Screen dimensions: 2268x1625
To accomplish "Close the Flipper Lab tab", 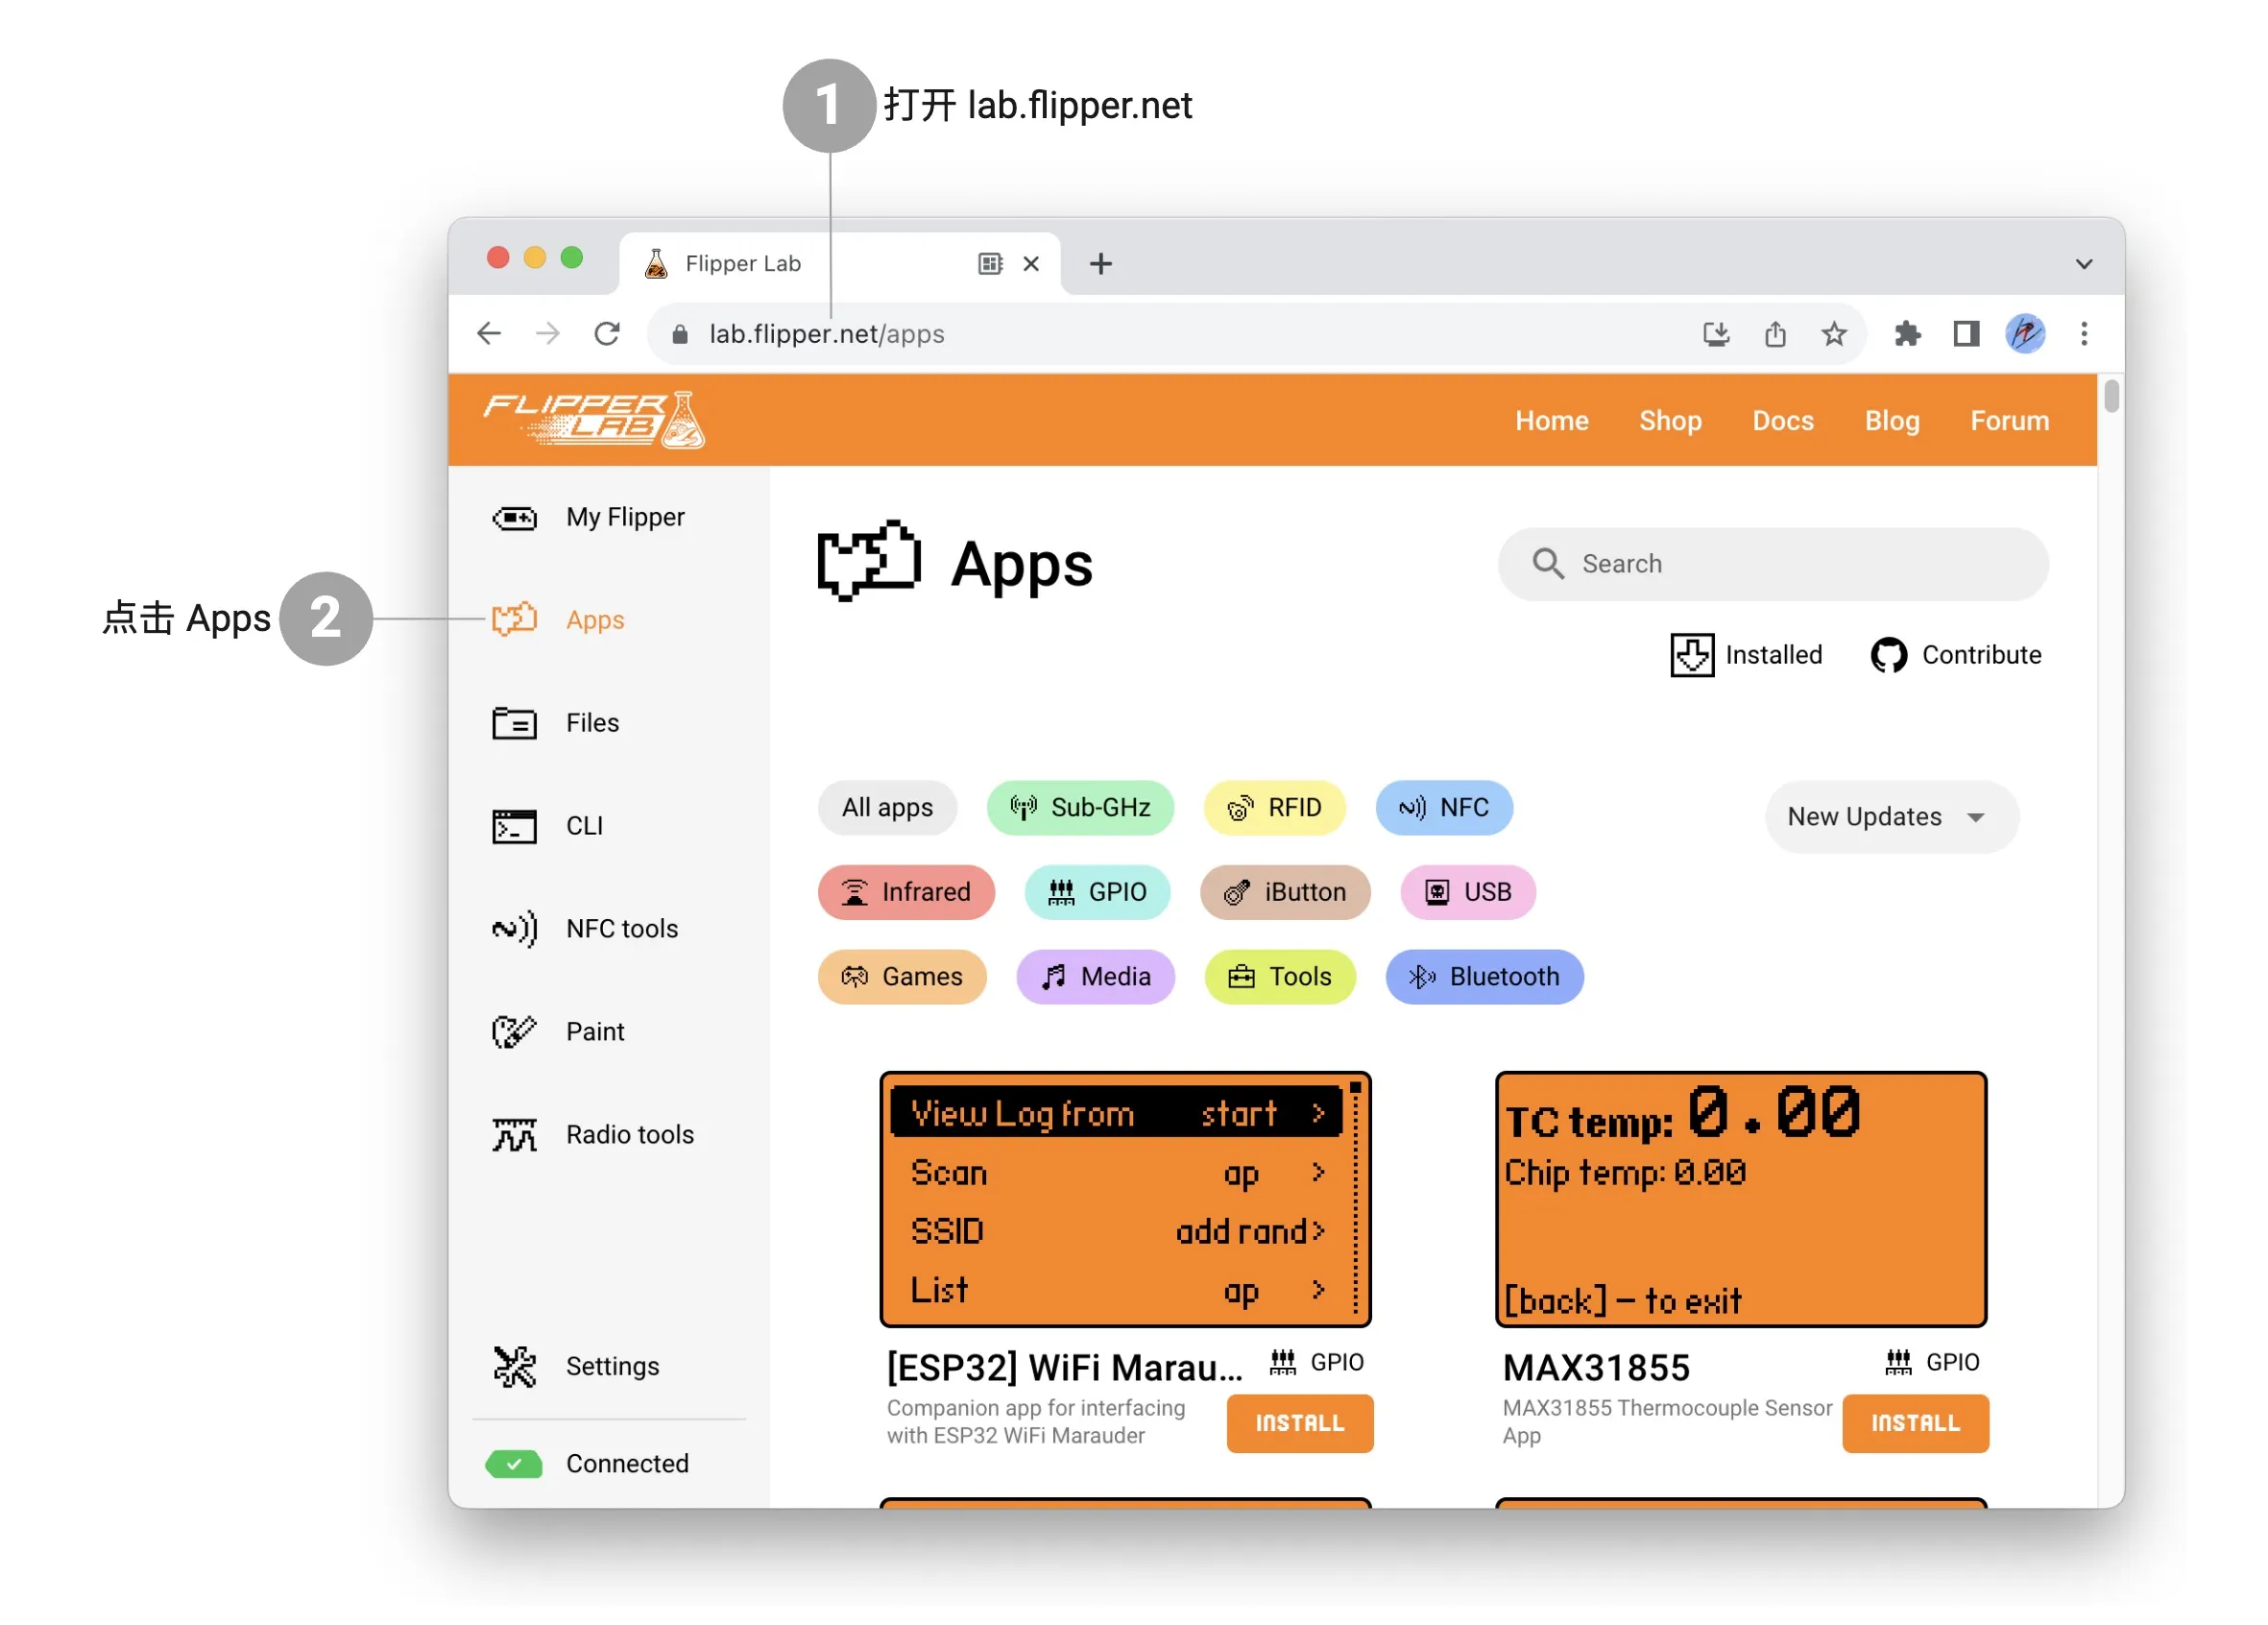I will coord(1031,263).
